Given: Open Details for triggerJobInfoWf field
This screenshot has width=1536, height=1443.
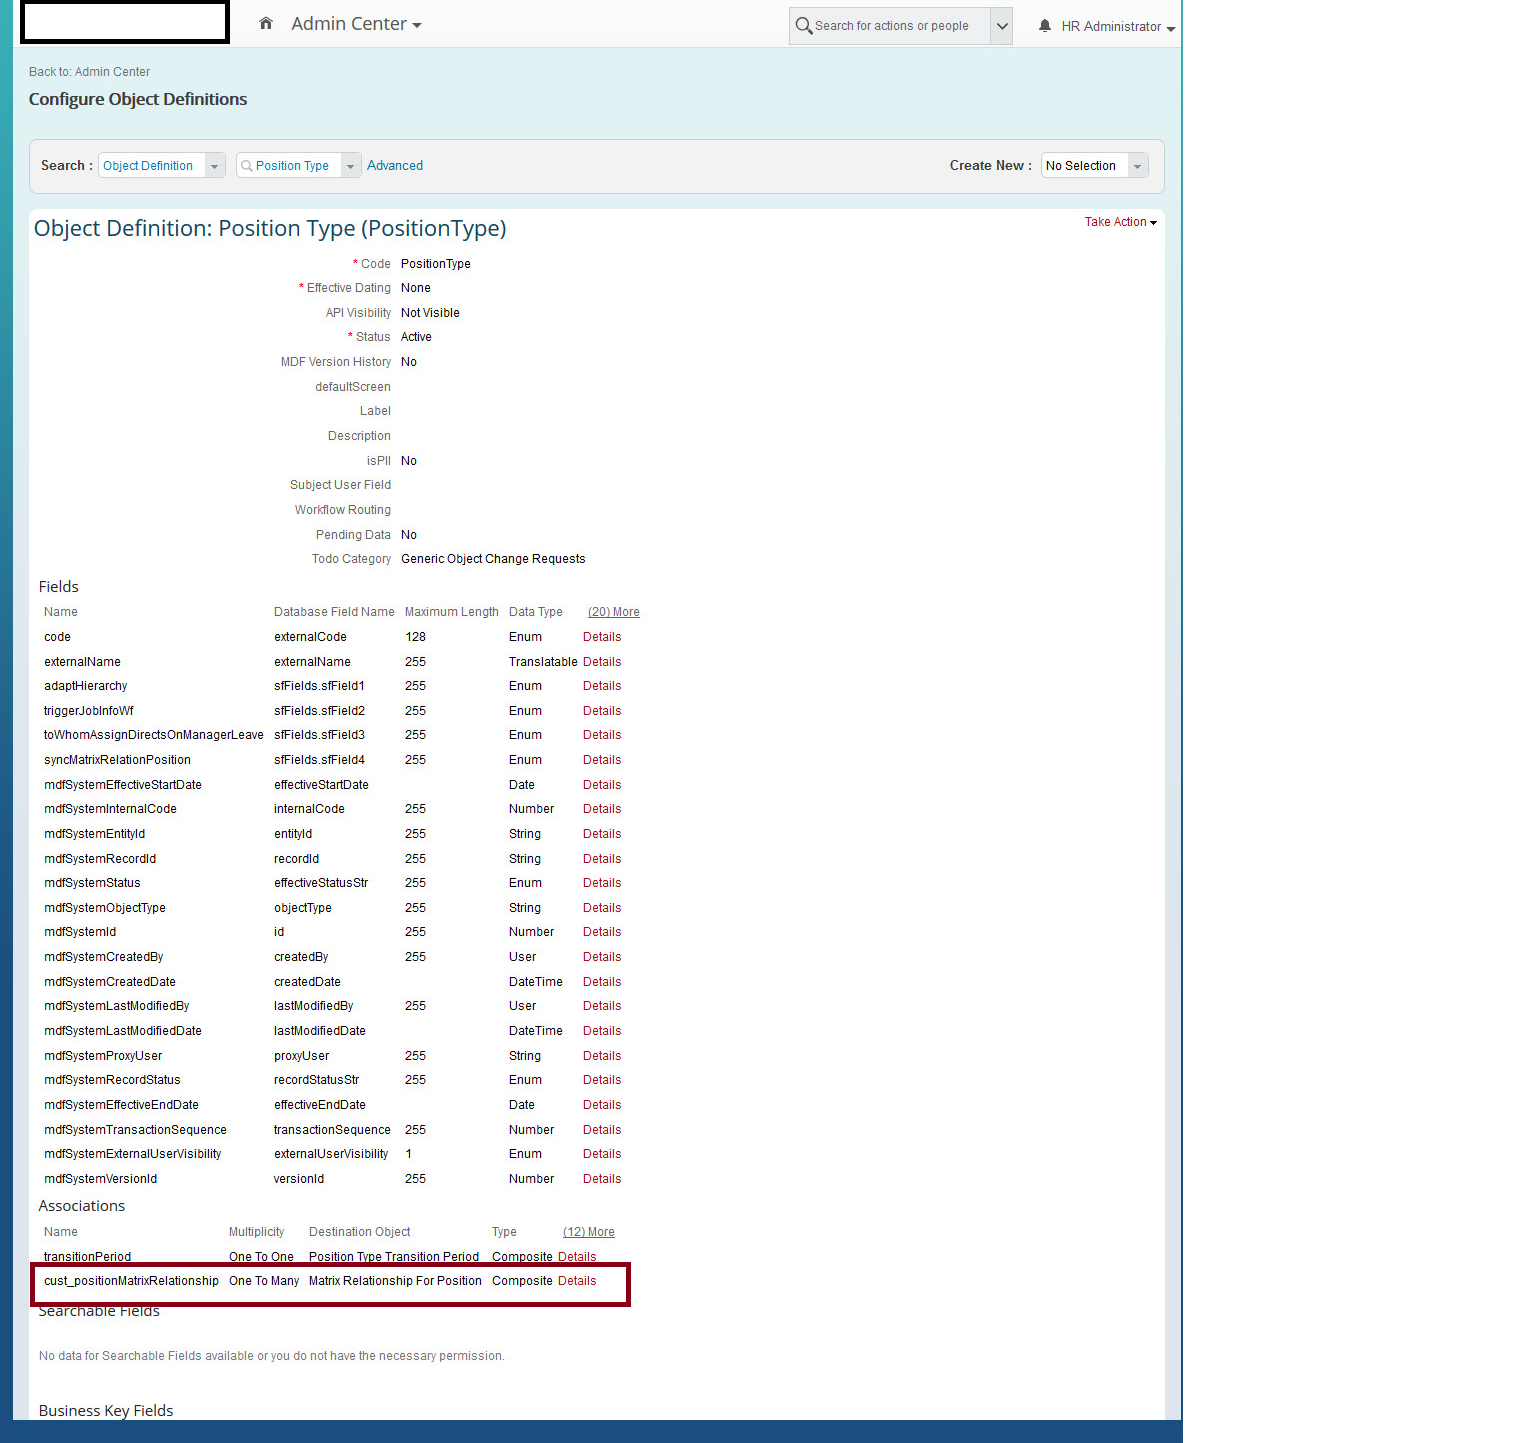Looking at the screenshot, I should click(602, 711).
